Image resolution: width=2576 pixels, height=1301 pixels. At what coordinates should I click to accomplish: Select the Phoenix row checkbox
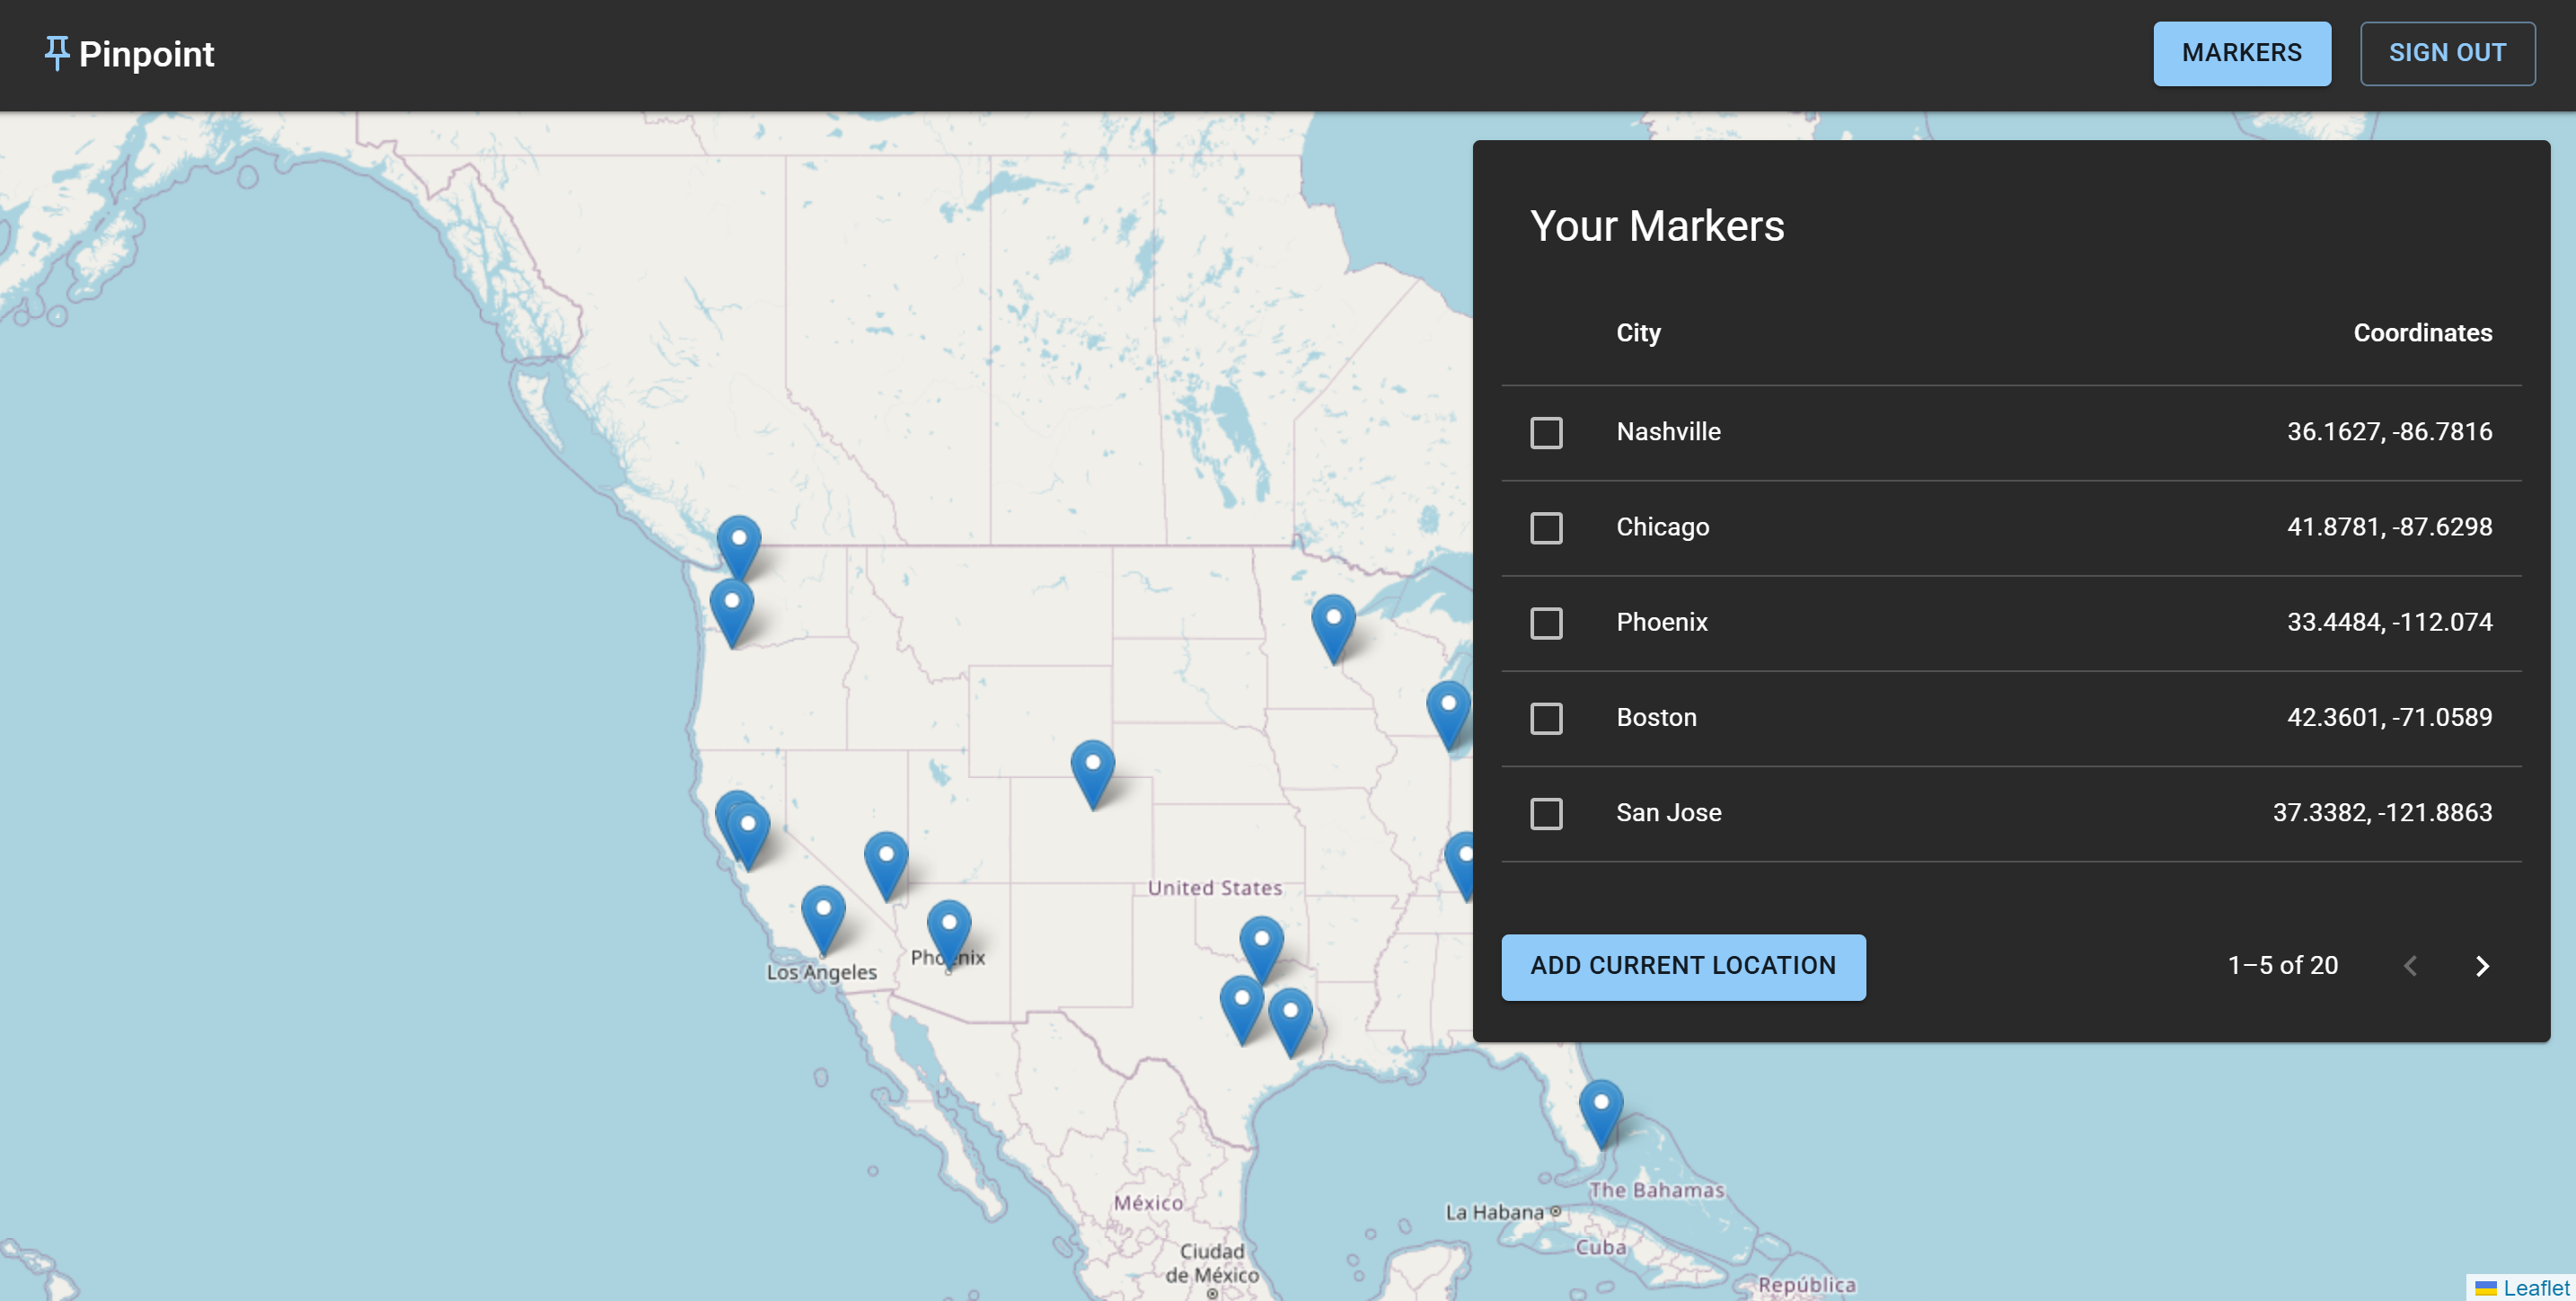[1546, 623]
